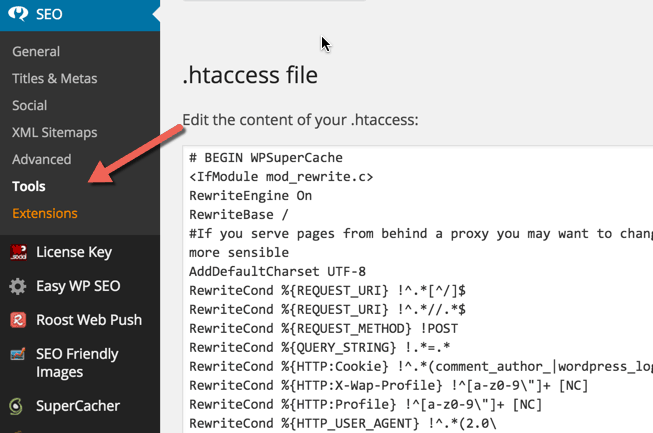
Task: Click the Roost Web Push icon
Action: [18, 320]
